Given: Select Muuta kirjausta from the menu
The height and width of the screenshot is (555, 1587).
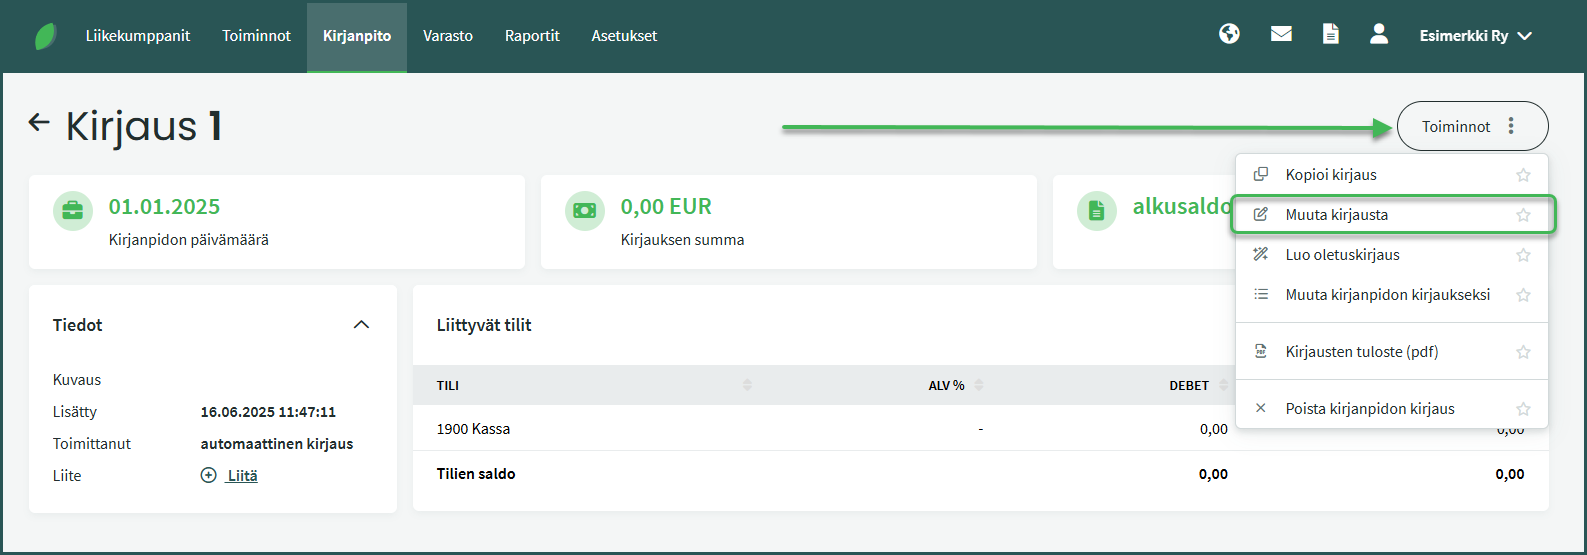Looking at the screenshot, I should click(x=1336, y=215).
